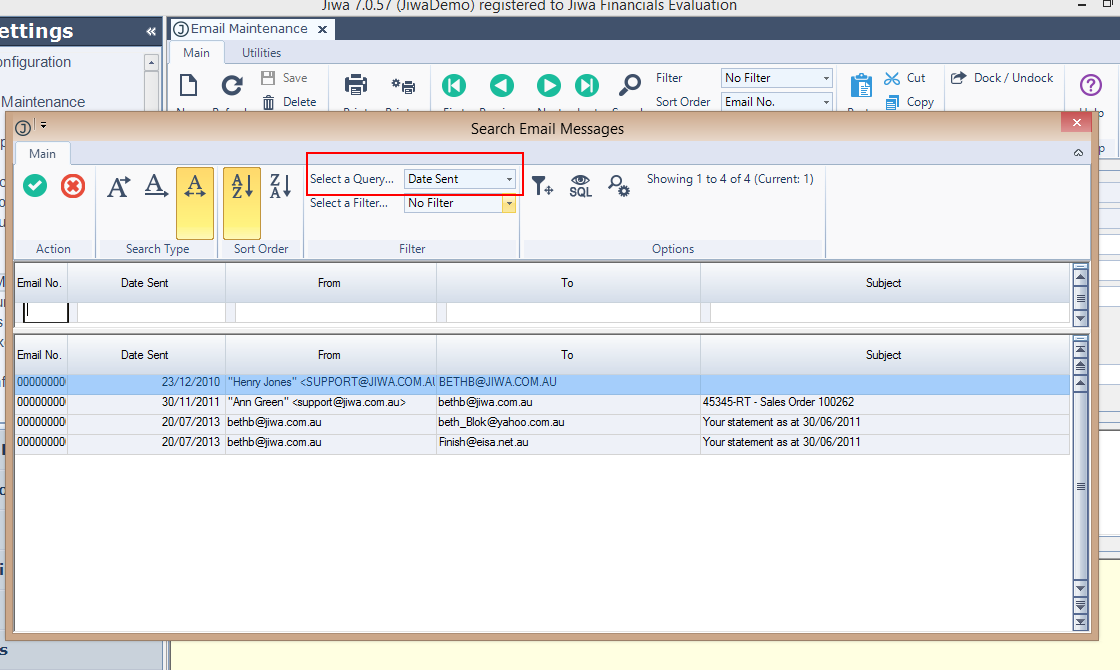The width and height of the screenshot is (1120, 670).
Task: Expand the Select a Filter dropdown
Action: [x=509, y=203]
